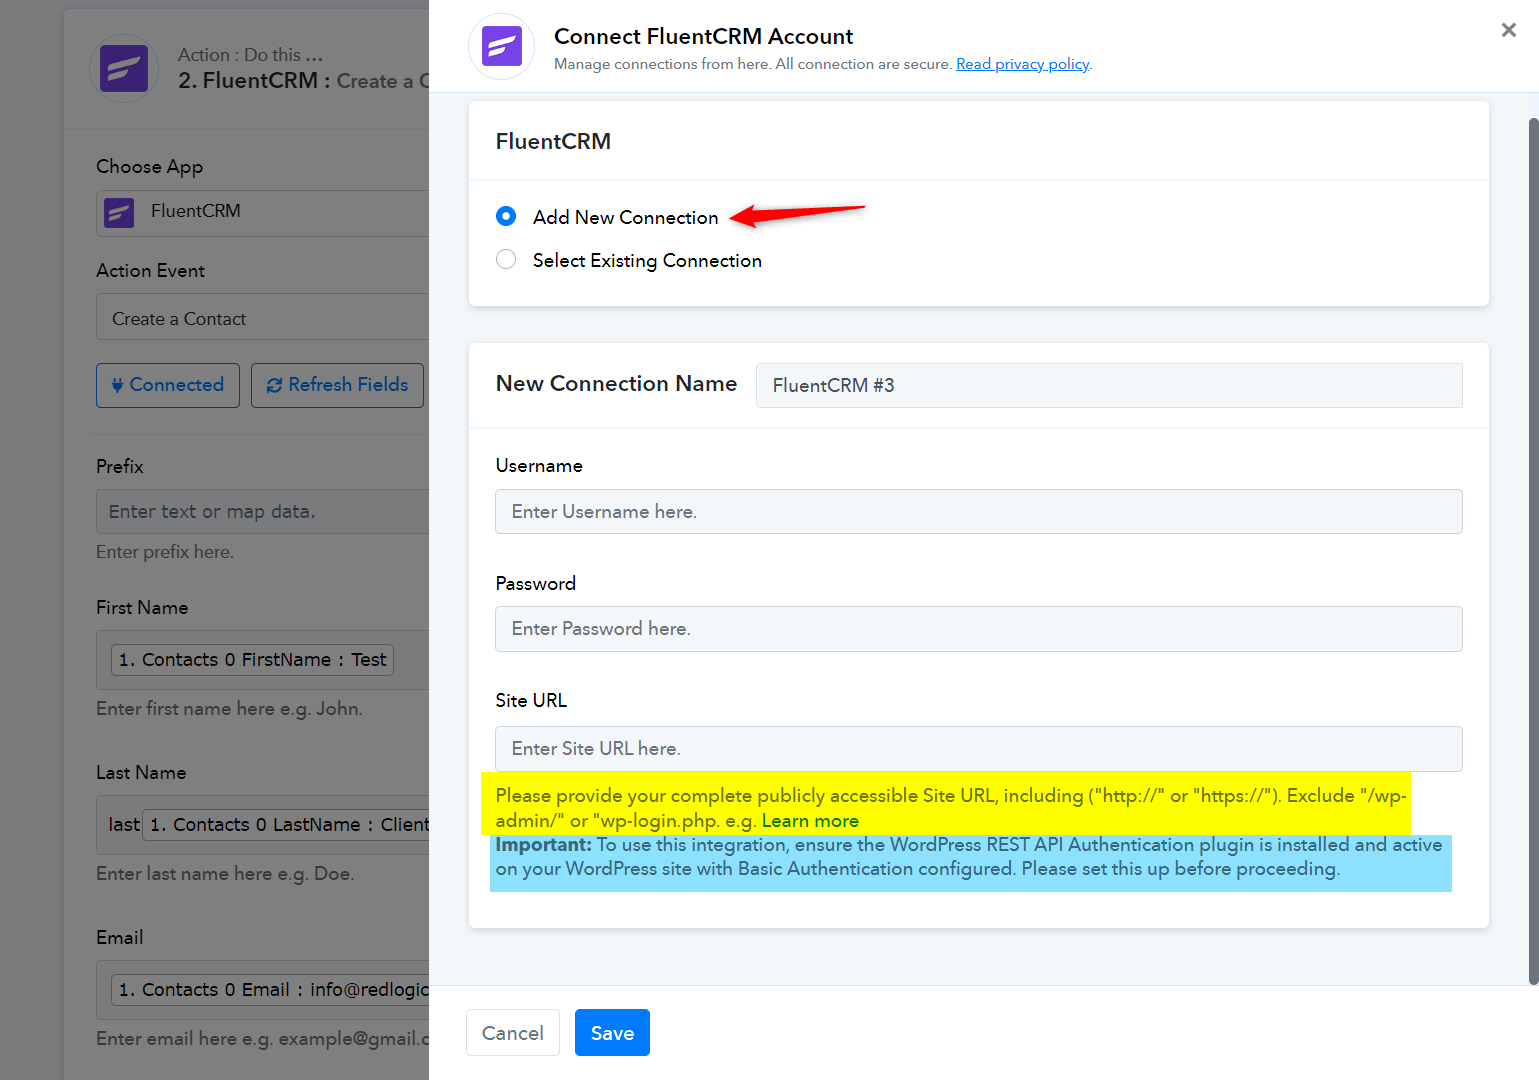The image size is (1539, 1080).
Task: Click the Username input field
Action: (979, 511)
